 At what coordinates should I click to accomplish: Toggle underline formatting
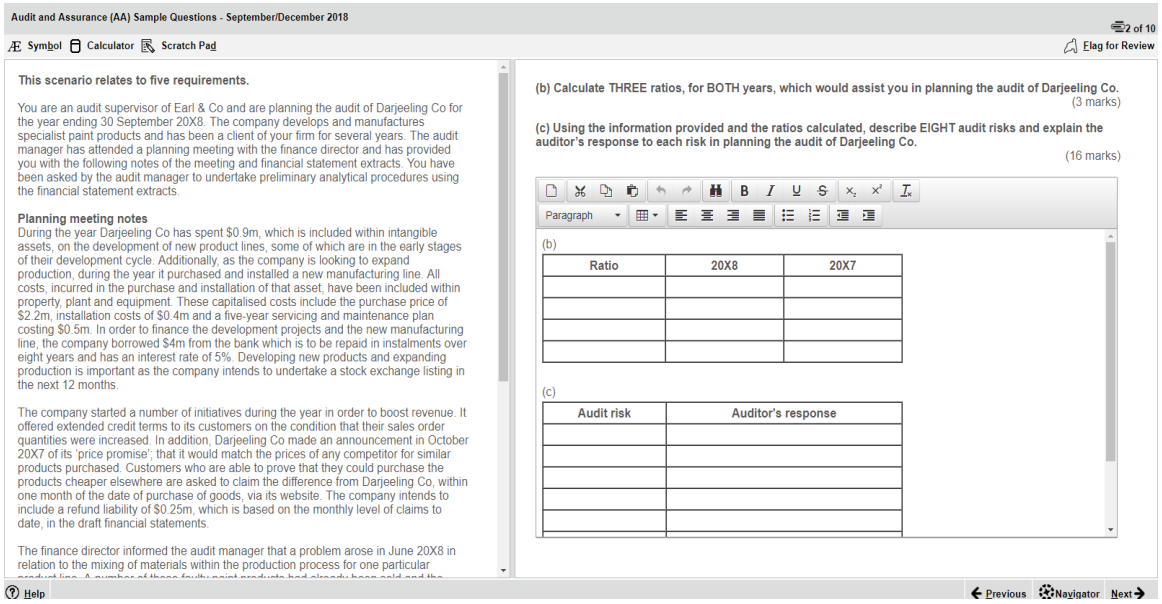pyautogui.click(x=796, y=191)
